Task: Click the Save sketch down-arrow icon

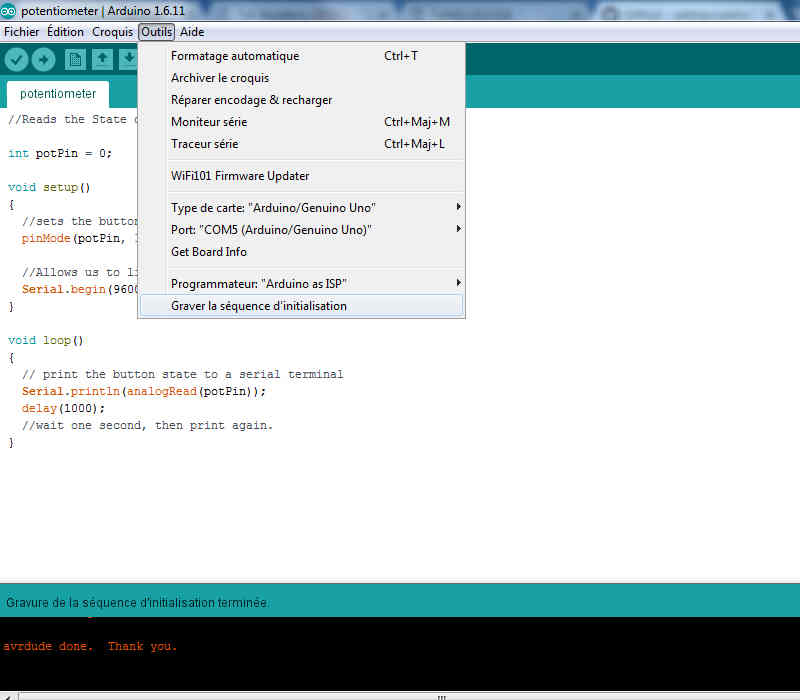Action: click(129, 60)
